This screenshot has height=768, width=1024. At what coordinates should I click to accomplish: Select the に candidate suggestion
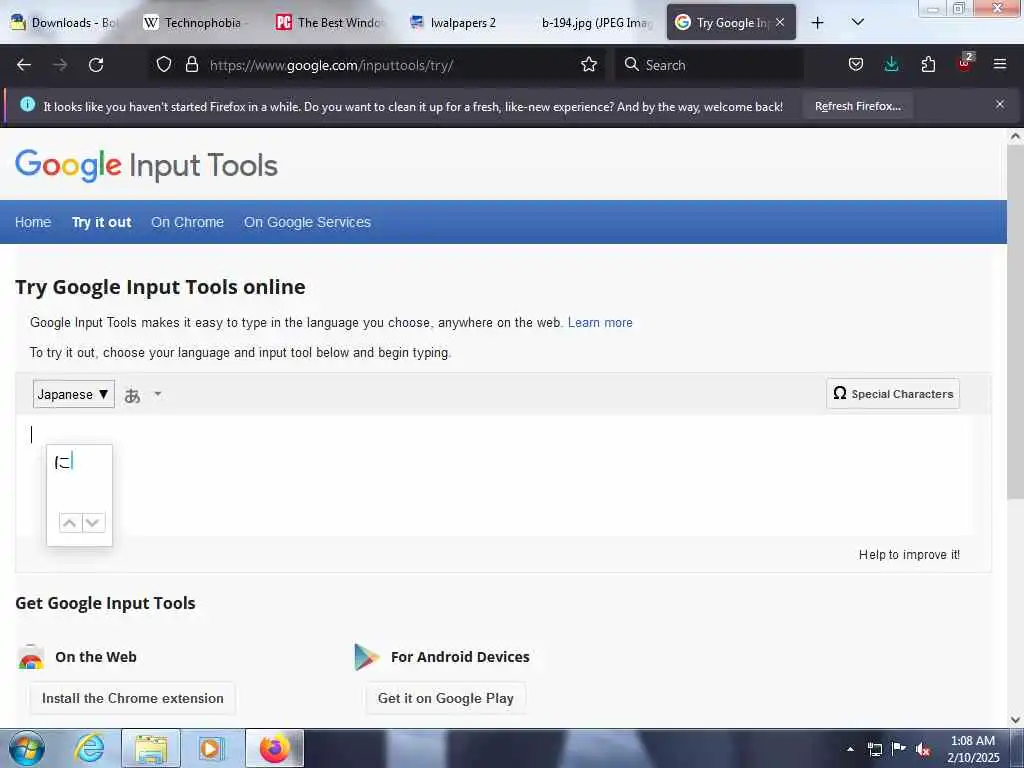[x=63, y=462]
